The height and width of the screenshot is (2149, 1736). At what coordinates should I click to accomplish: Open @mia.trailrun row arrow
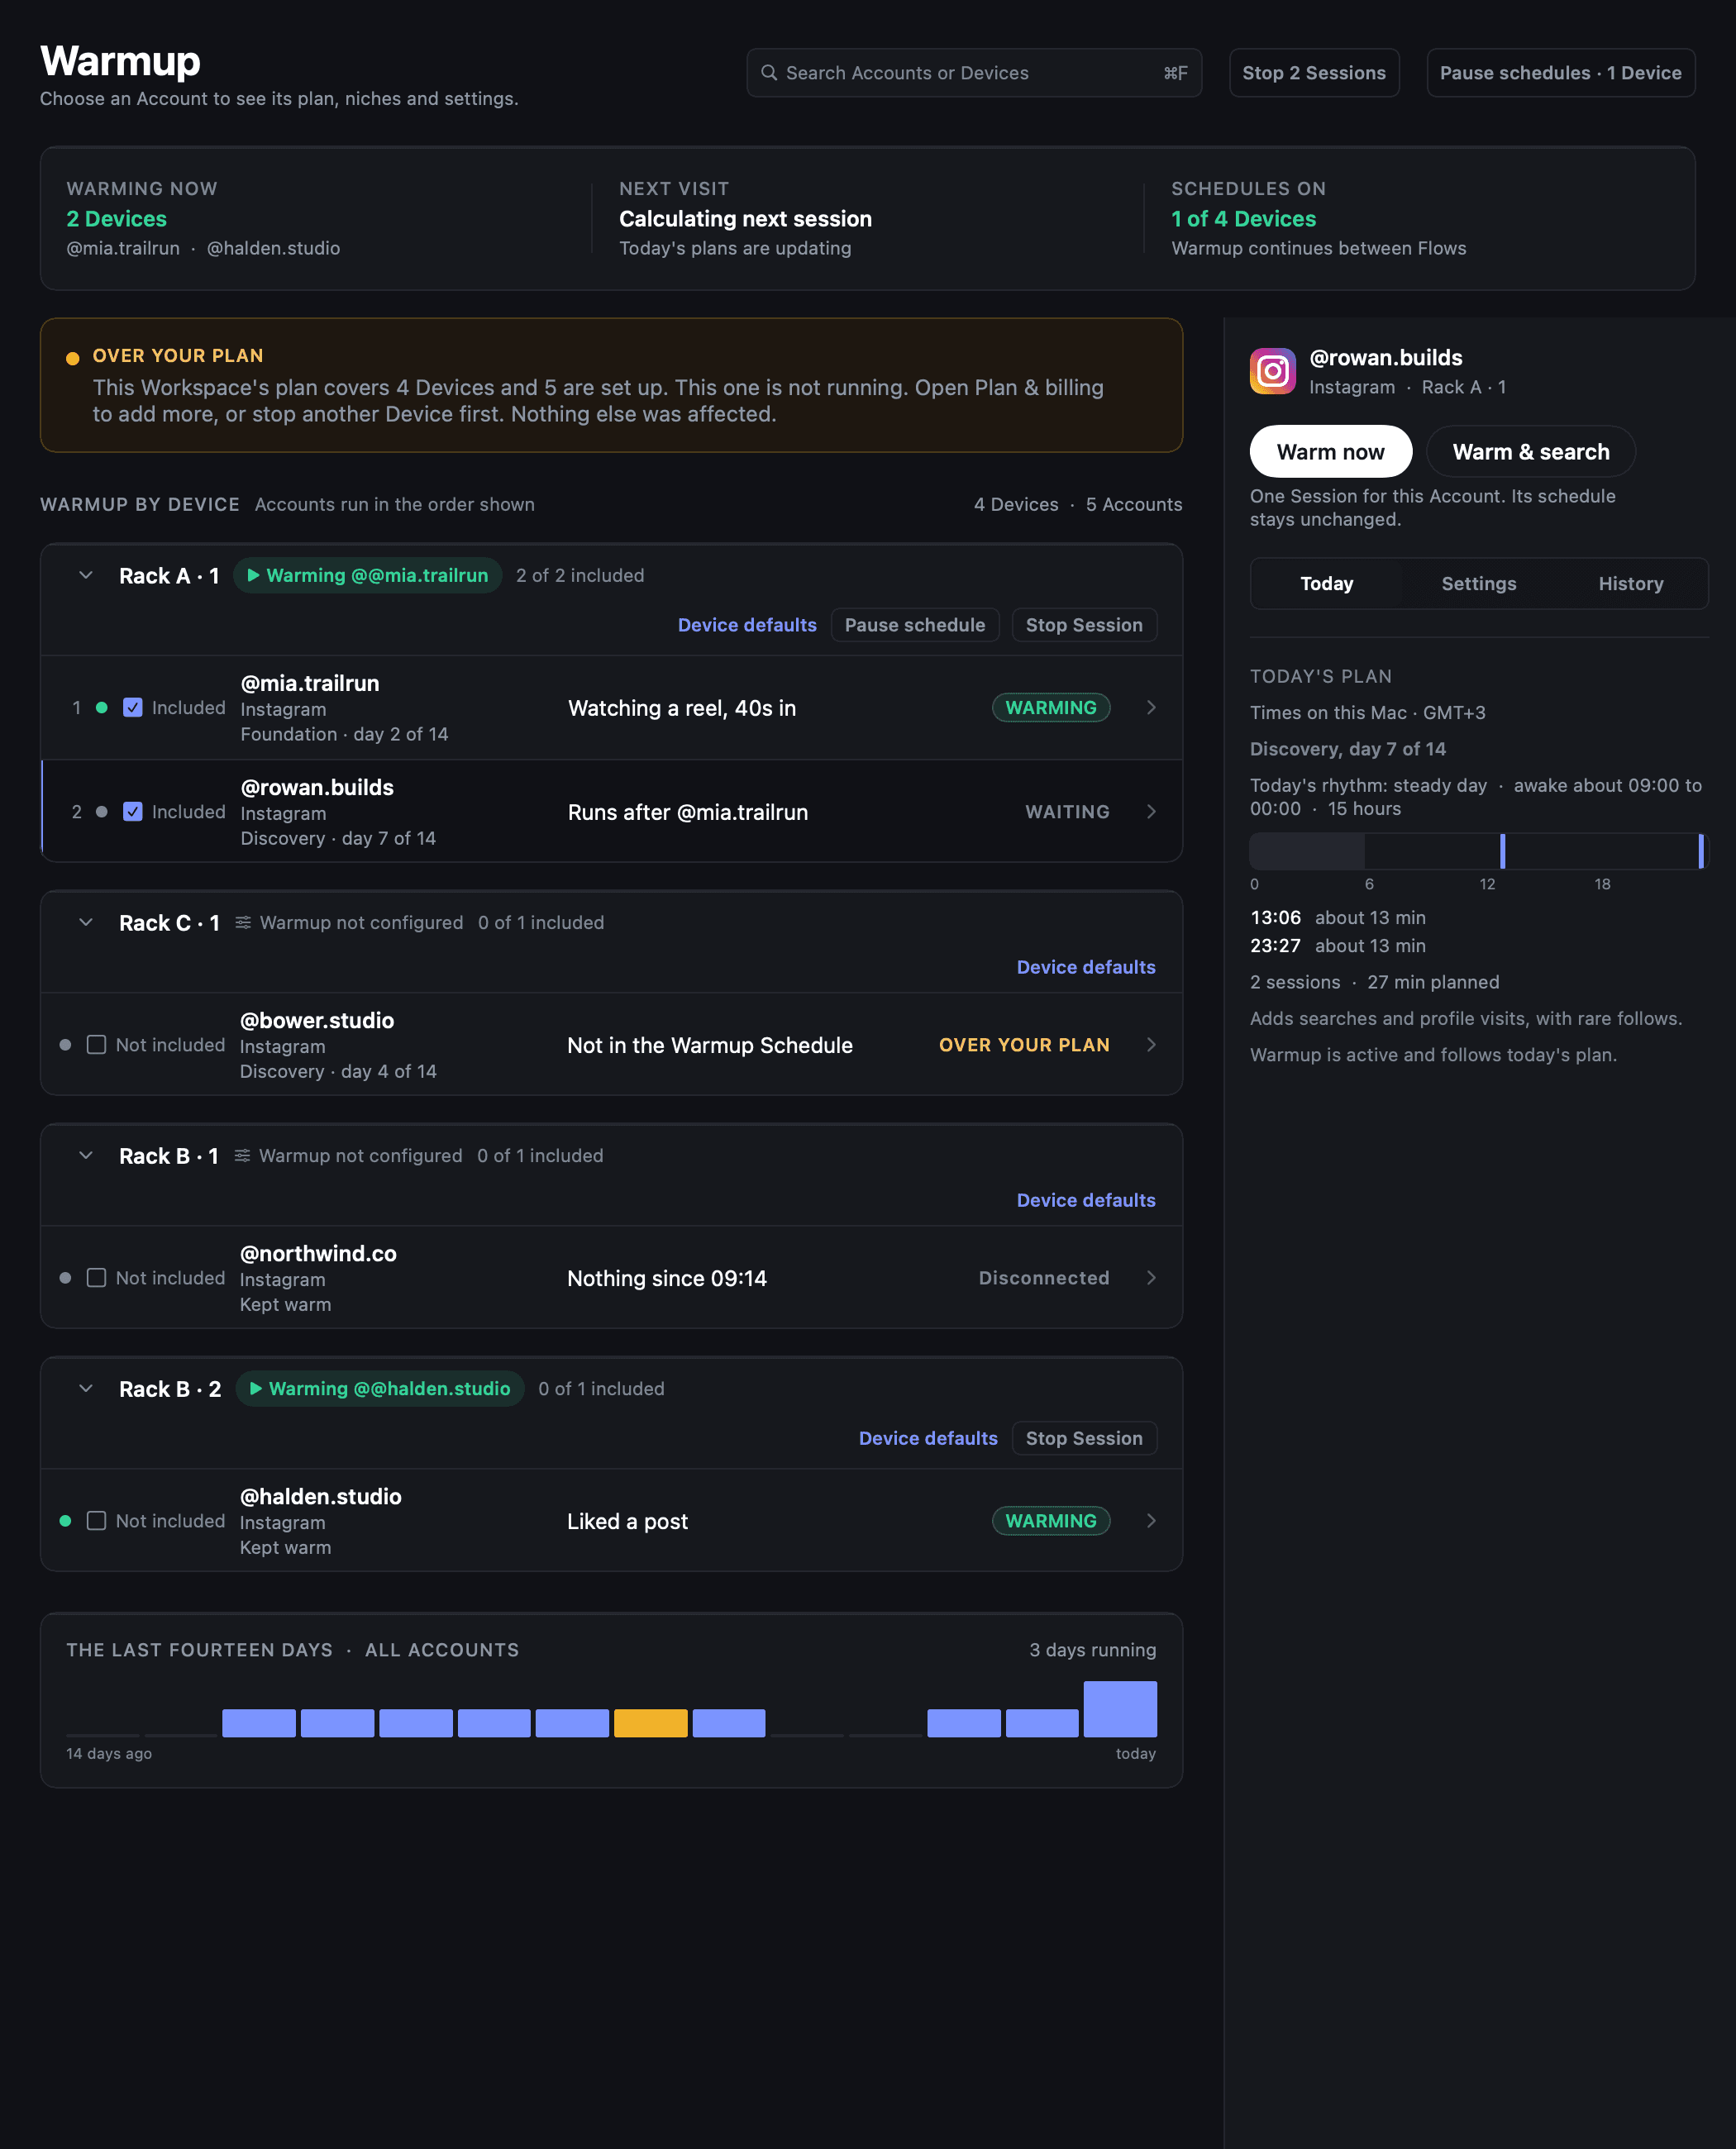[x=1151, y=707]
